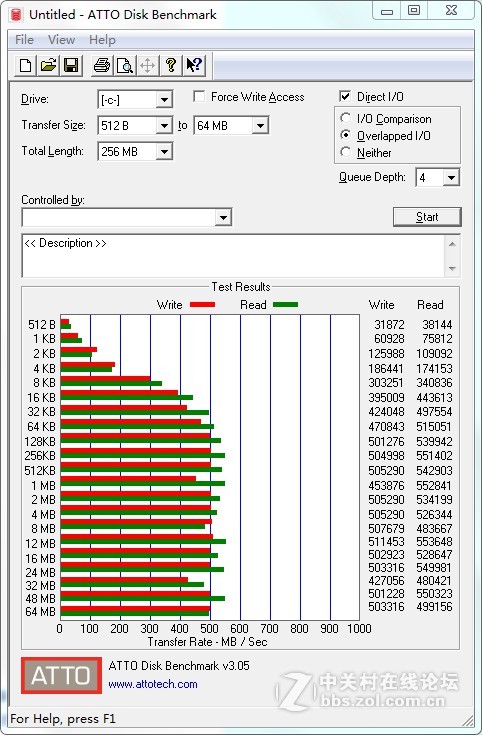The width and height of the screenshot is (482, 735).
Task: Print results with the printer icon
Action: [x=101, y=65]
